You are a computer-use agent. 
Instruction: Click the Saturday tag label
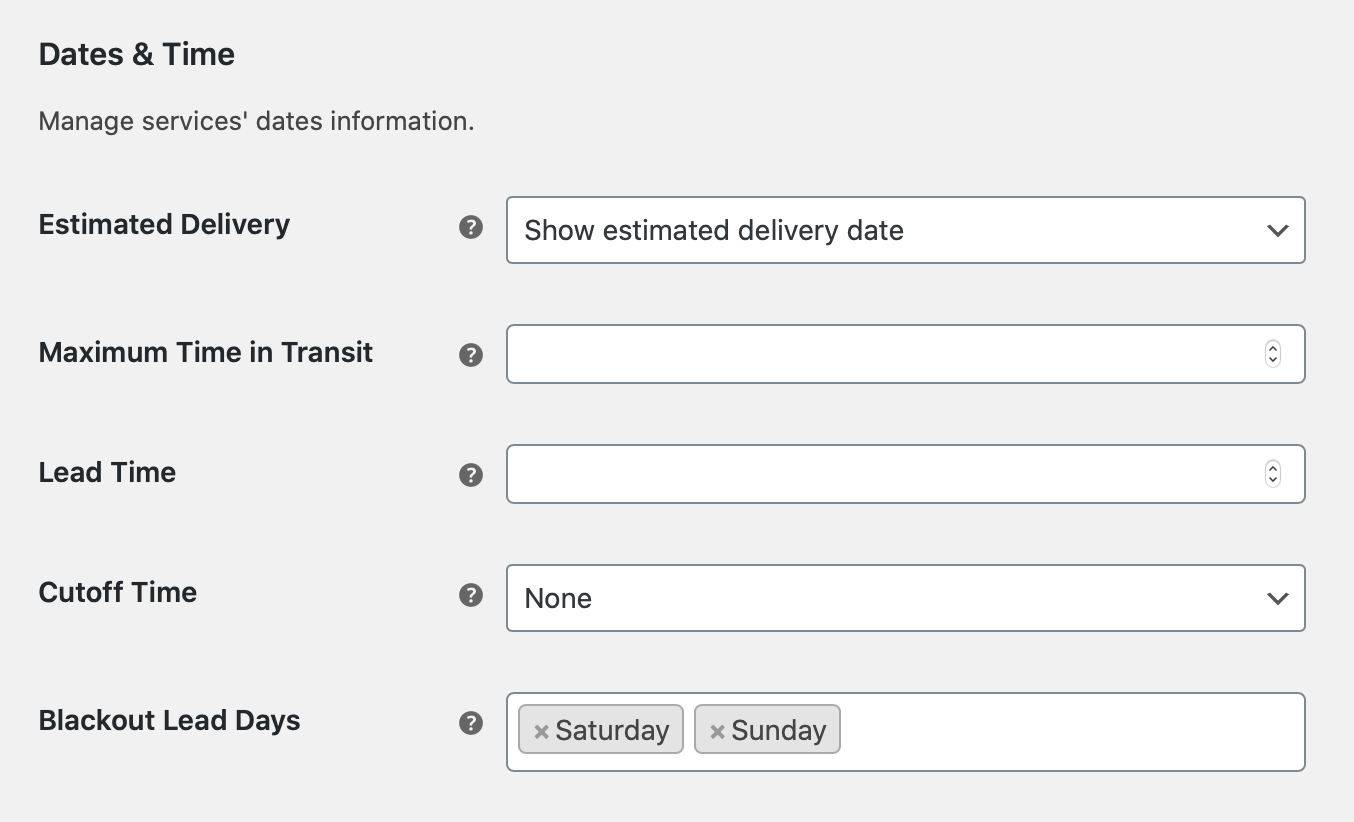click(612, 731)
